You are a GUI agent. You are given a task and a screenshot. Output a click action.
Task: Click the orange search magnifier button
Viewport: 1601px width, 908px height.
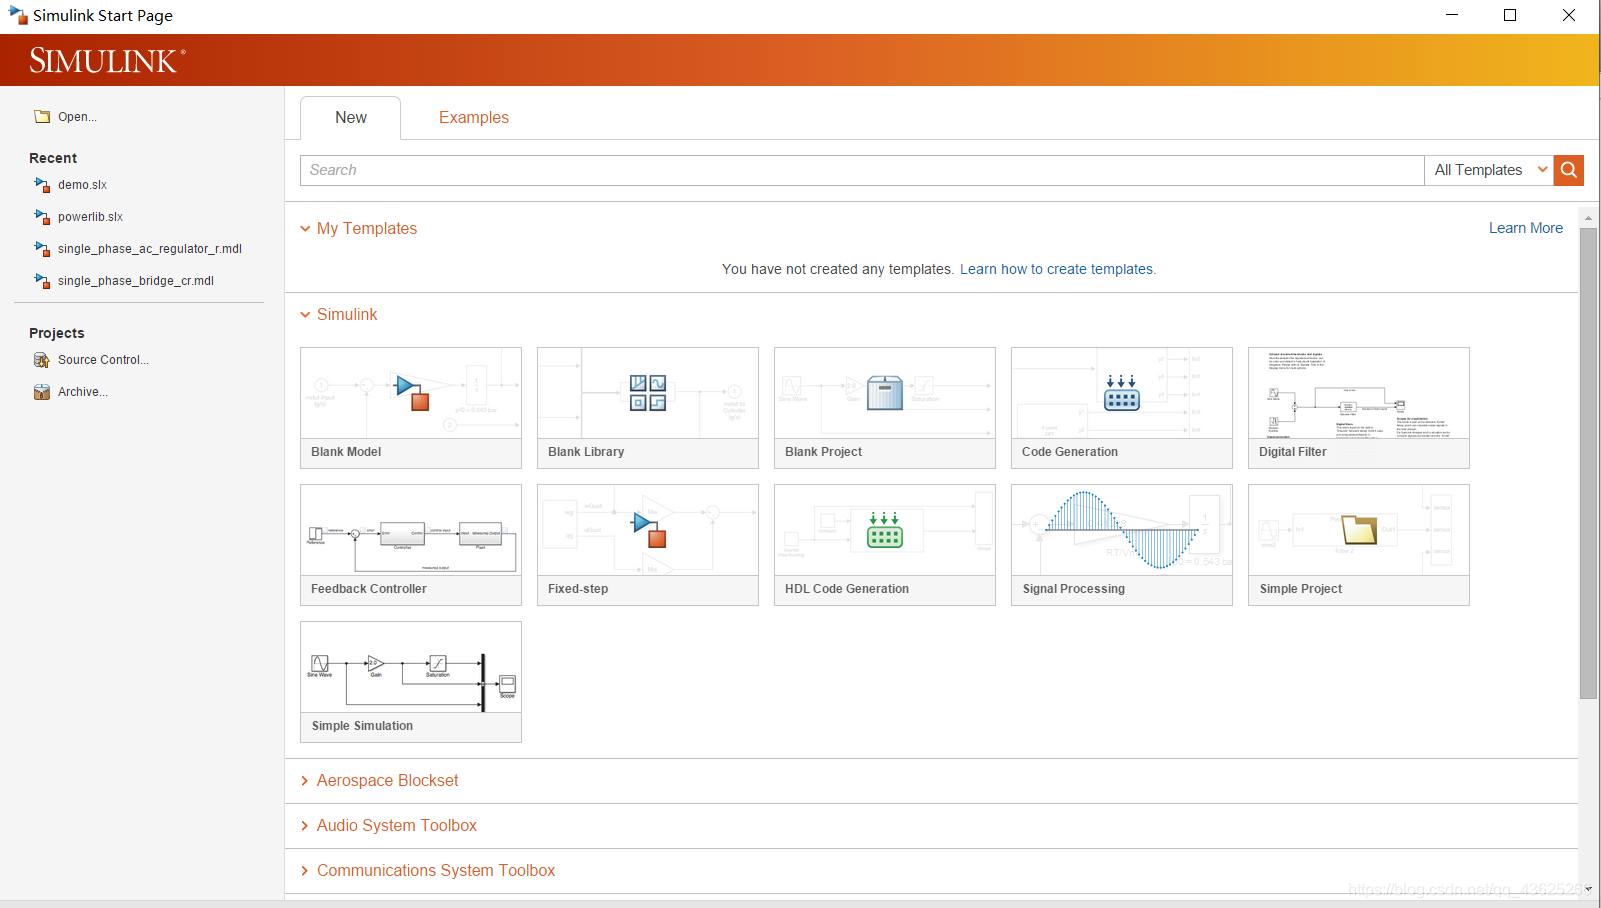[x=1569, y=170]
